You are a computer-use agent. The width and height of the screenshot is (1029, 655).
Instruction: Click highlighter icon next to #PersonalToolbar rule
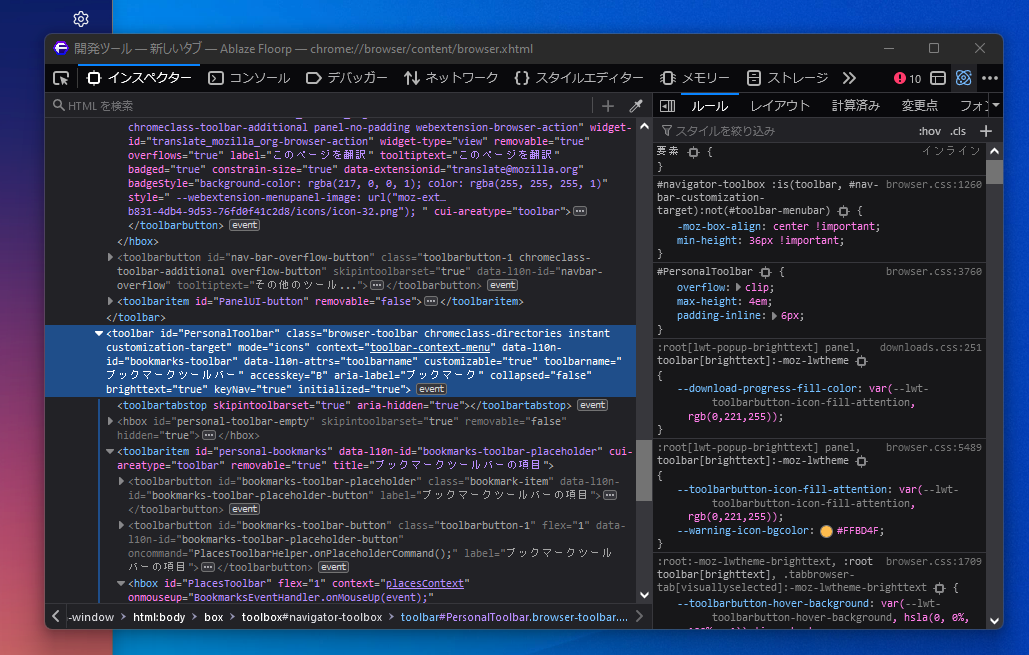pos(765,272)
